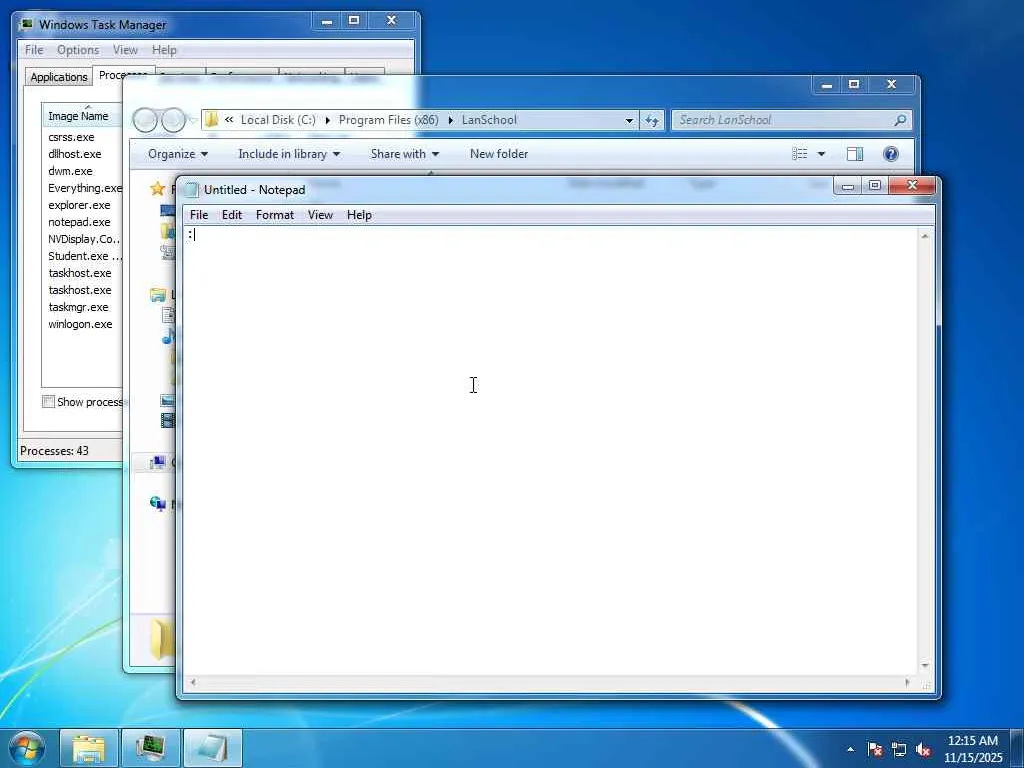Screen dimensions: 1024x768
Task: Open view options dropdown arrow
Action: (x=821, y=154)
